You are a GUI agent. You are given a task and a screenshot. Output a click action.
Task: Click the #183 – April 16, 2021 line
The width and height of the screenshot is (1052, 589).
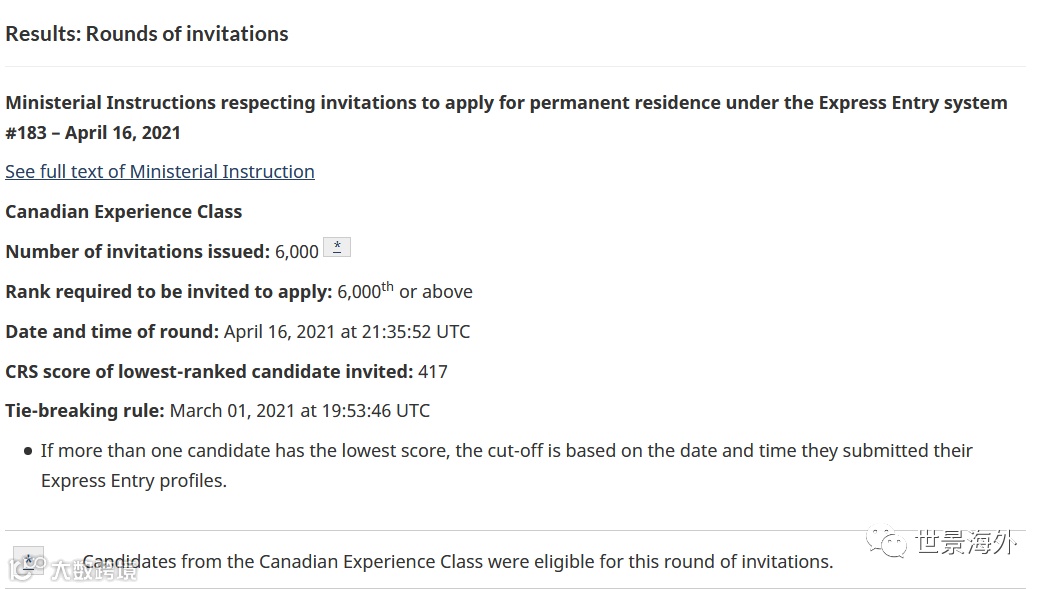[x=93, y=133]
